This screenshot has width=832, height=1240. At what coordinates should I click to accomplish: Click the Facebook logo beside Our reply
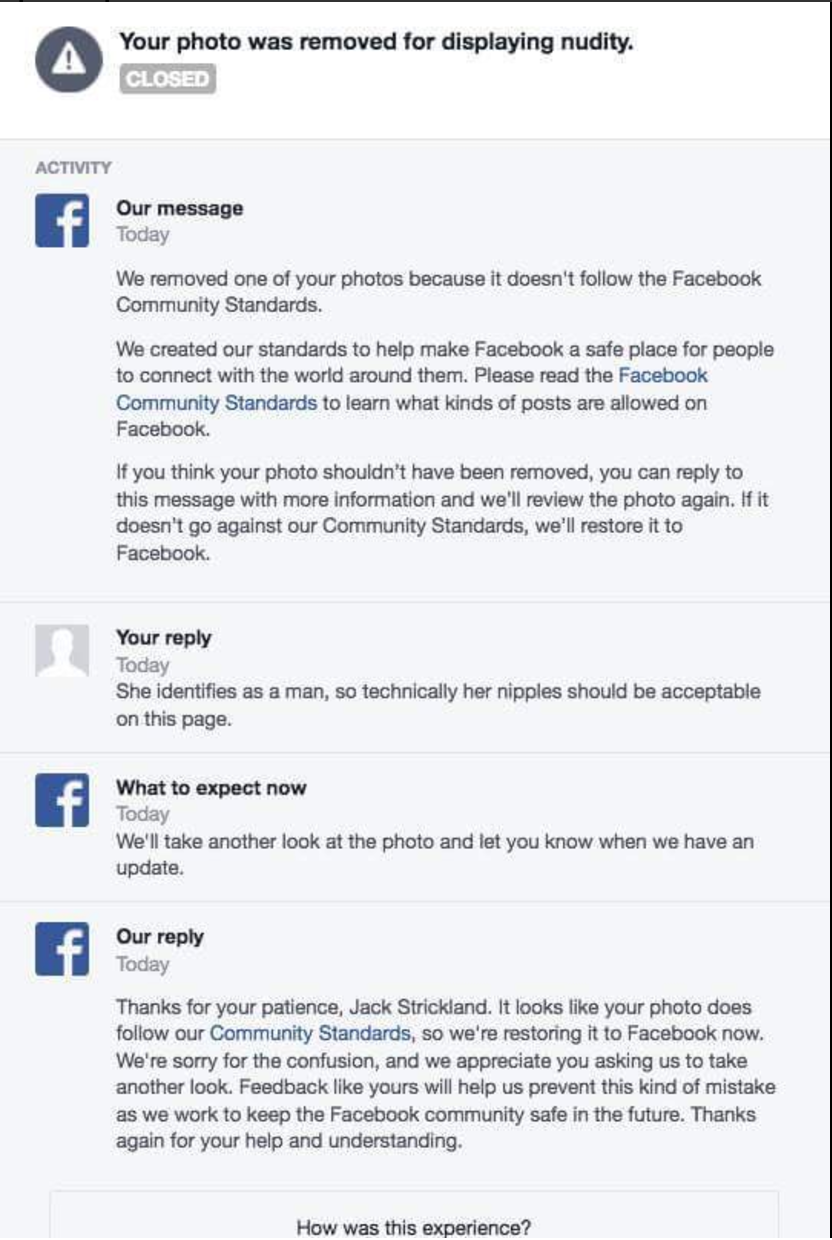pos(62,950)
